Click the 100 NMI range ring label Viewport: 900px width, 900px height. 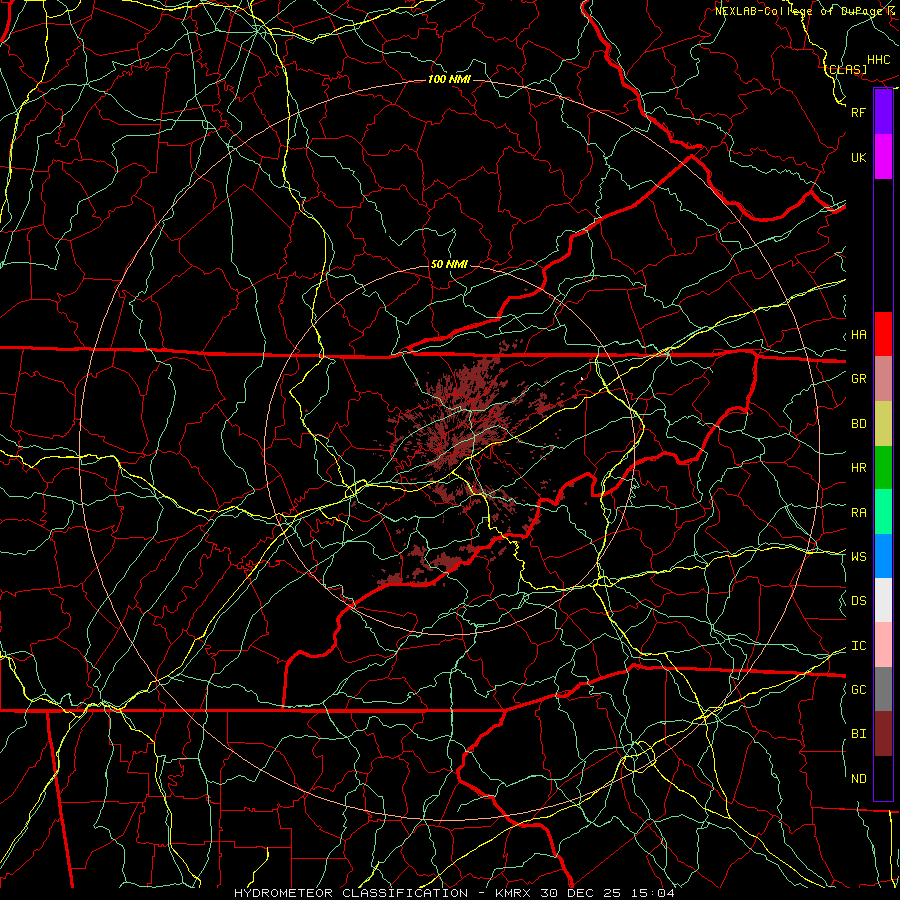(x=449, y=79)
